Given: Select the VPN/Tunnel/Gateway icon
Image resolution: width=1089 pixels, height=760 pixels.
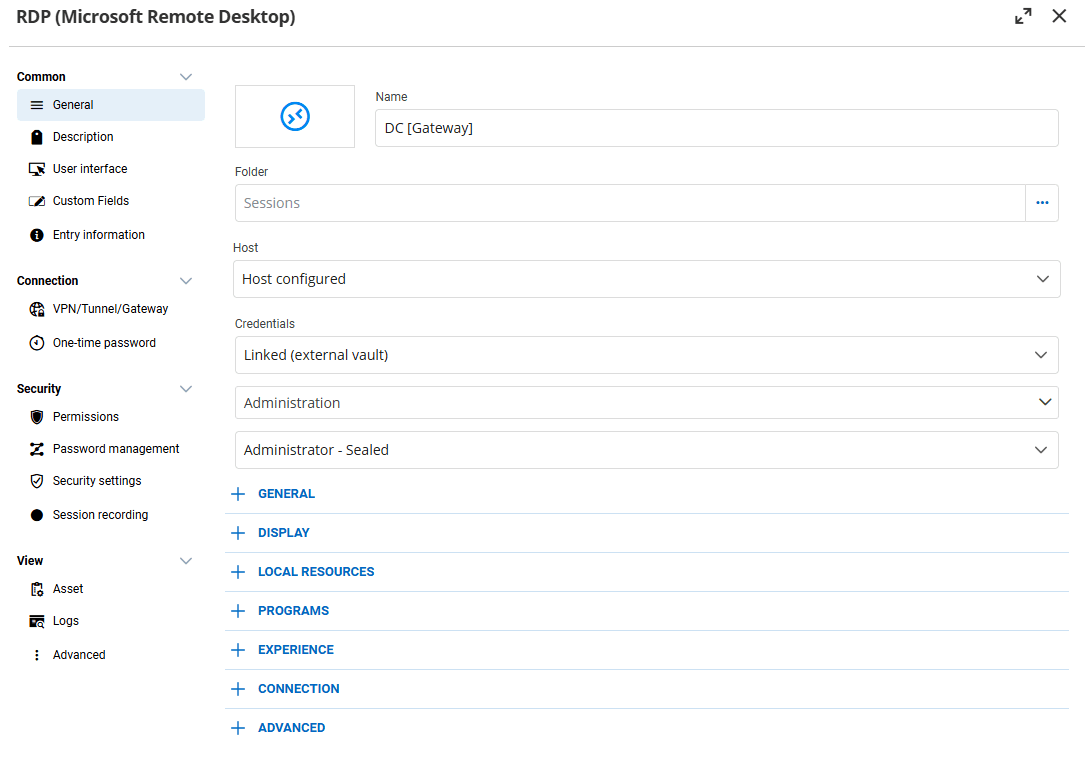Looking at the screenshot, I should pyautogui.click(x=36, y=309).
